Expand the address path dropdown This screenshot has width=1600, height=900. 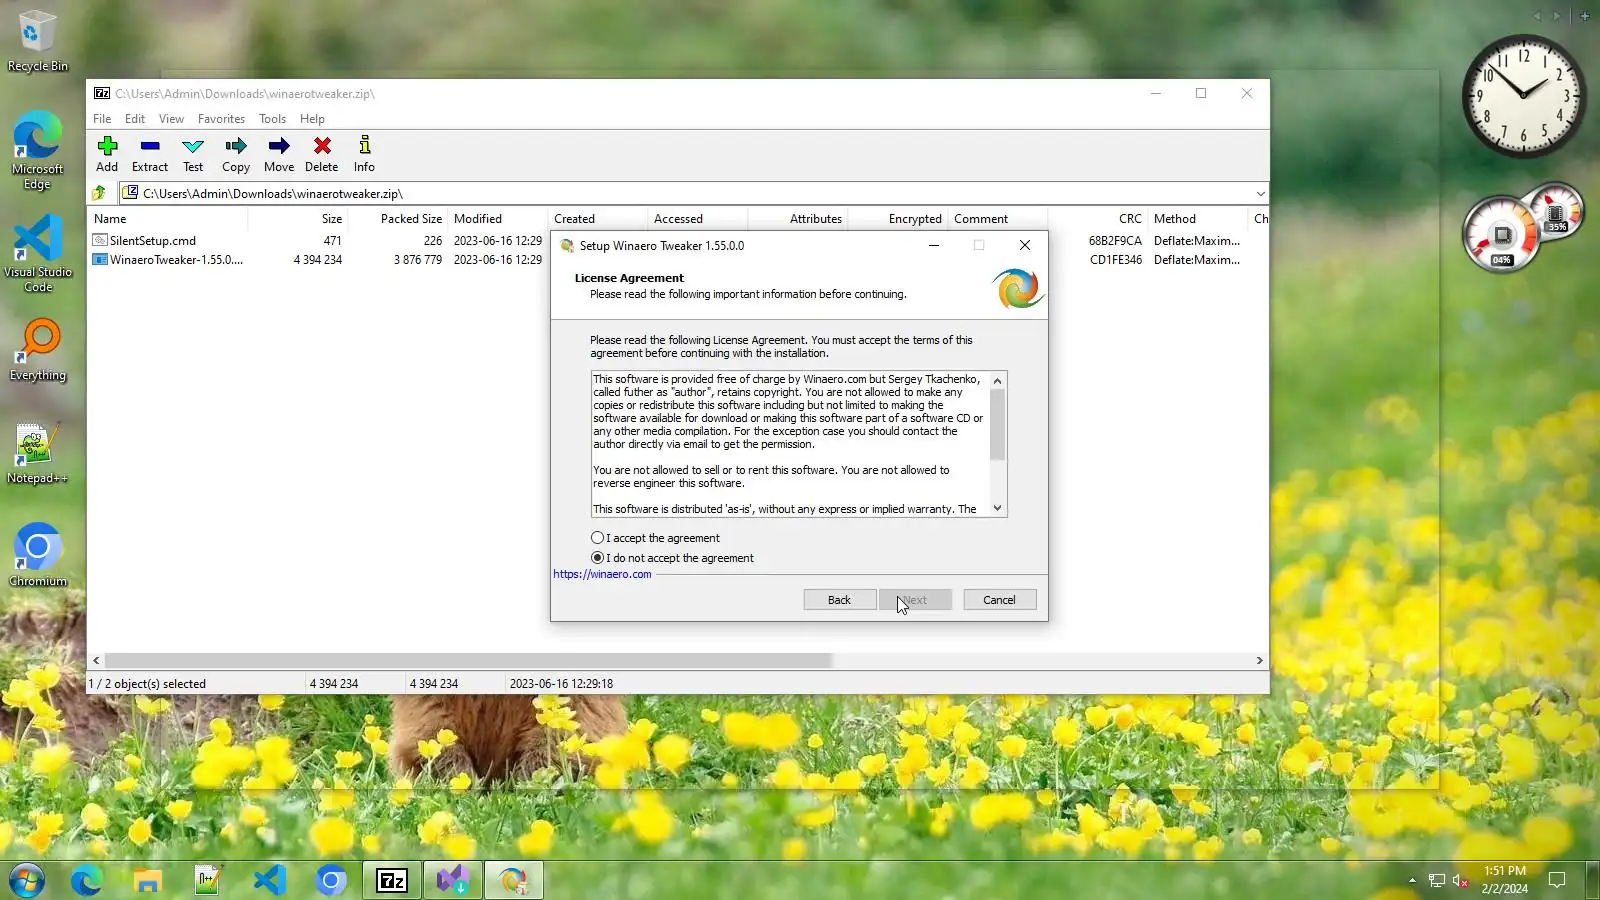coord(1260,194)
